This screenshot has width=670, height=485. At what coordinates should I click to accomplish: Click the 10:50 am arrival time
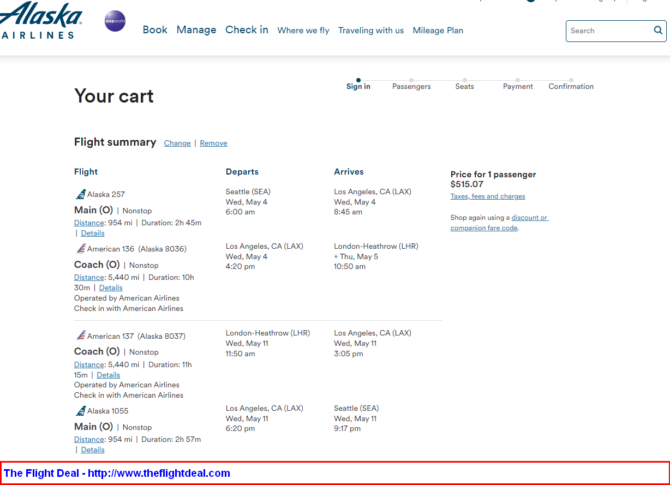pos(350,267)
